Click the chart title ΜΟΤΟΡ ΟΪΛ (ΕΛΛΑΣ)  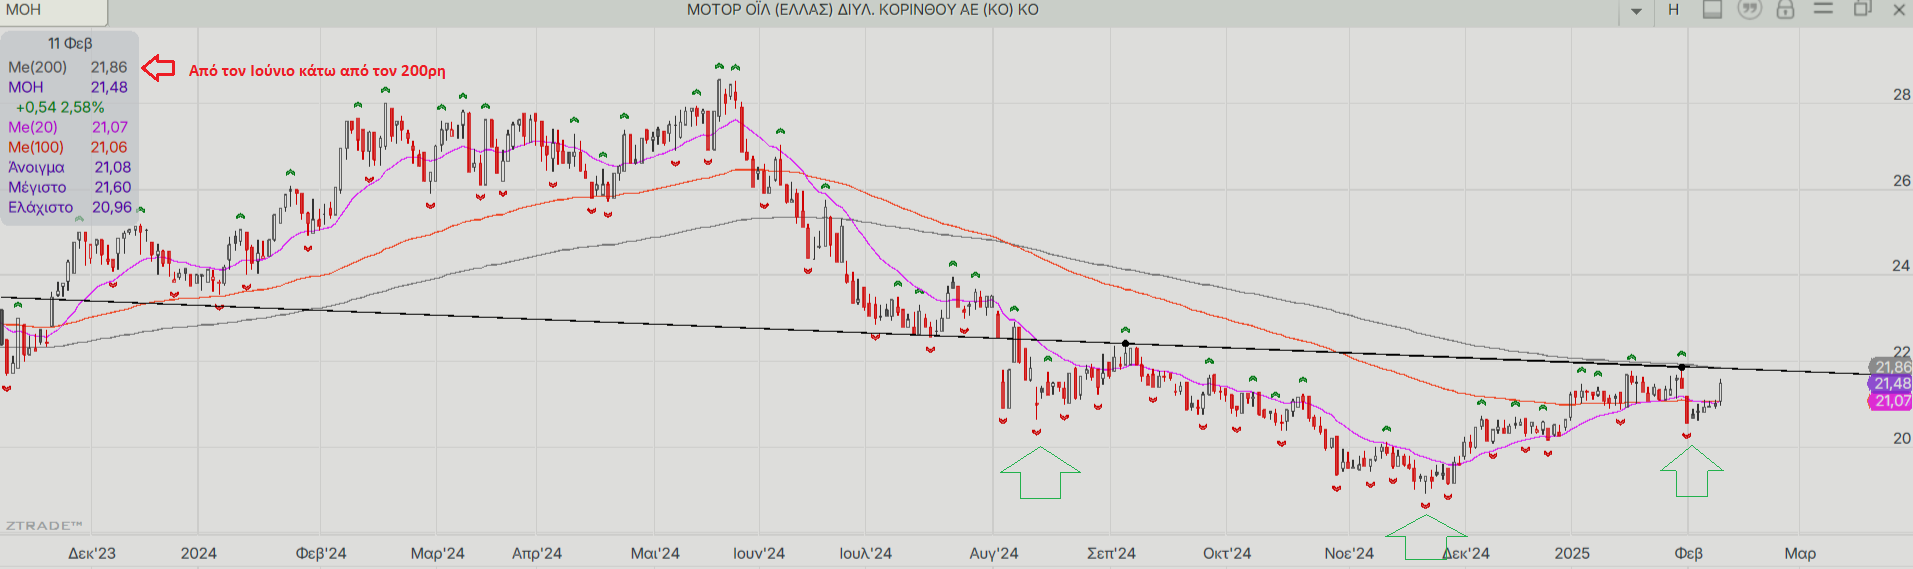tap(862, 10)
